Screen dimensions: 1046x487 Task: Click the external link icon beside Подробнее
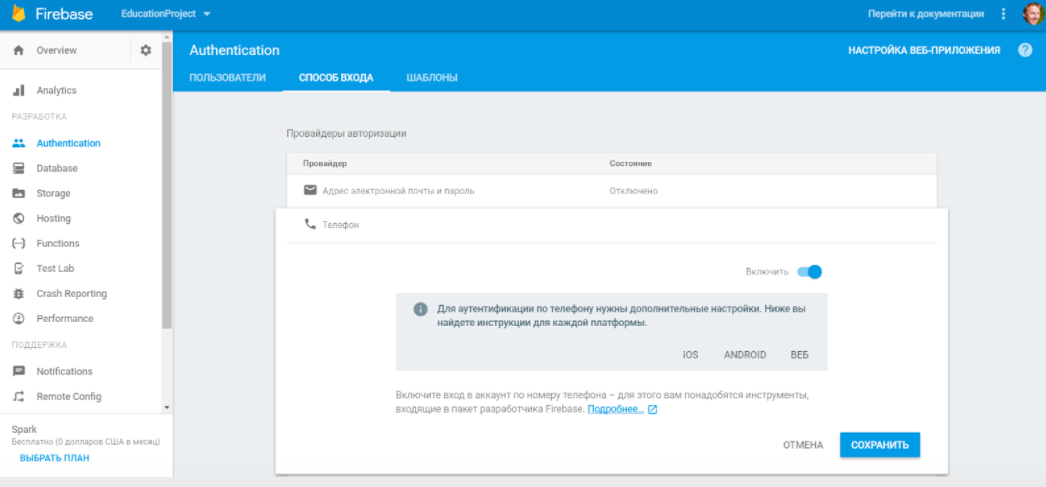[652, 410]
